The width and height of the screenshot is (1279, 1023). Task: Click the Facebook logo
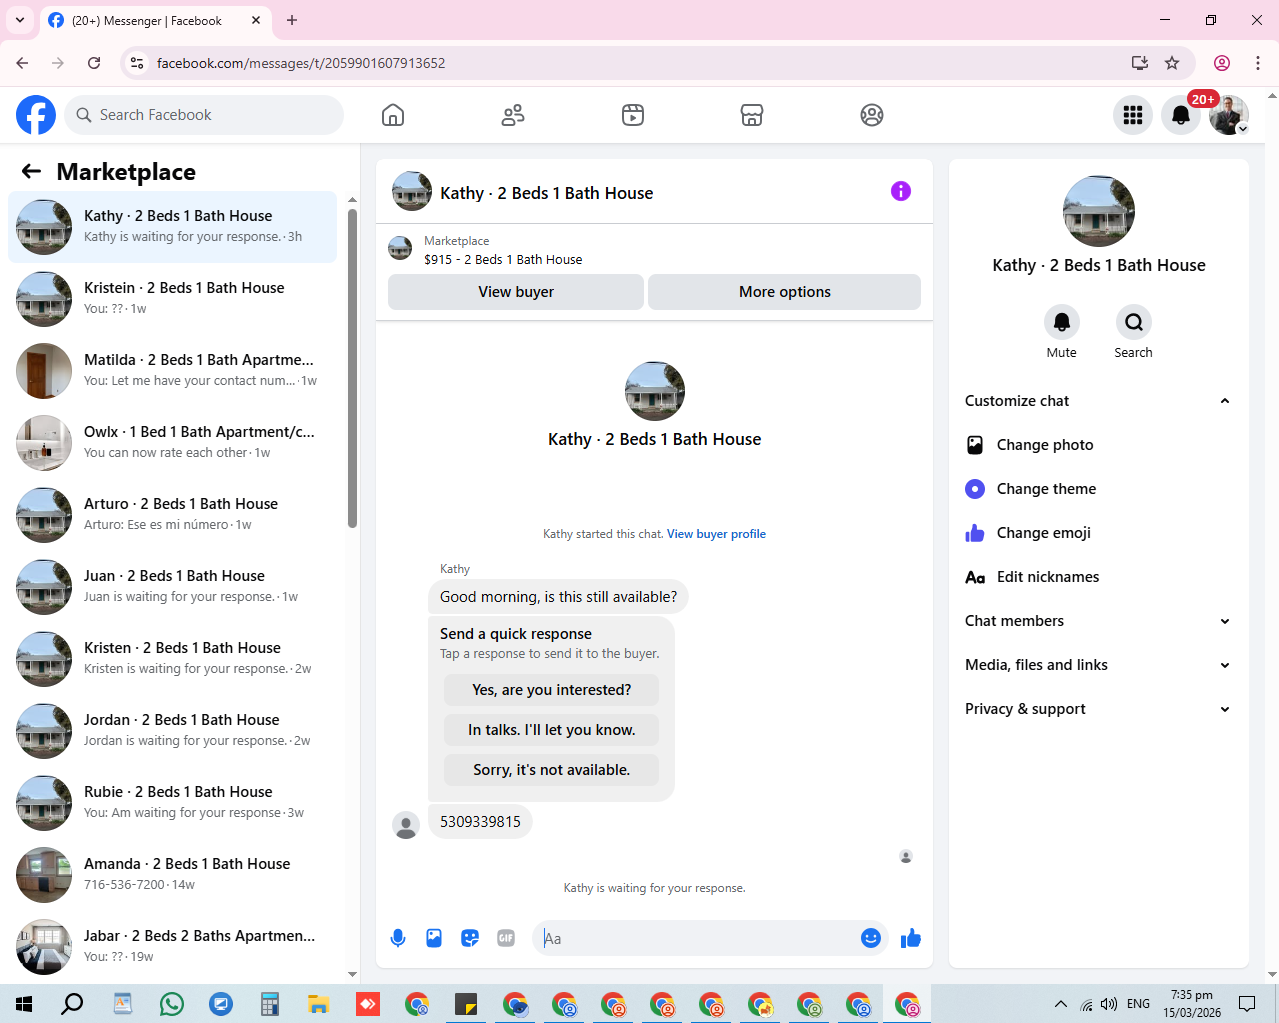(36, 115)
